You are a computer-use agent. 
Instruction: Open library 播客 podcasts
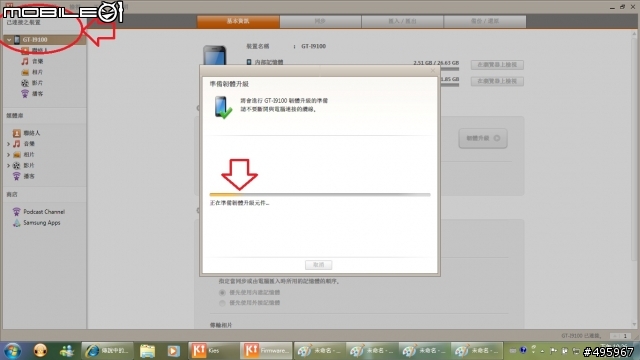pyautogui.click(x=24, y=176)
